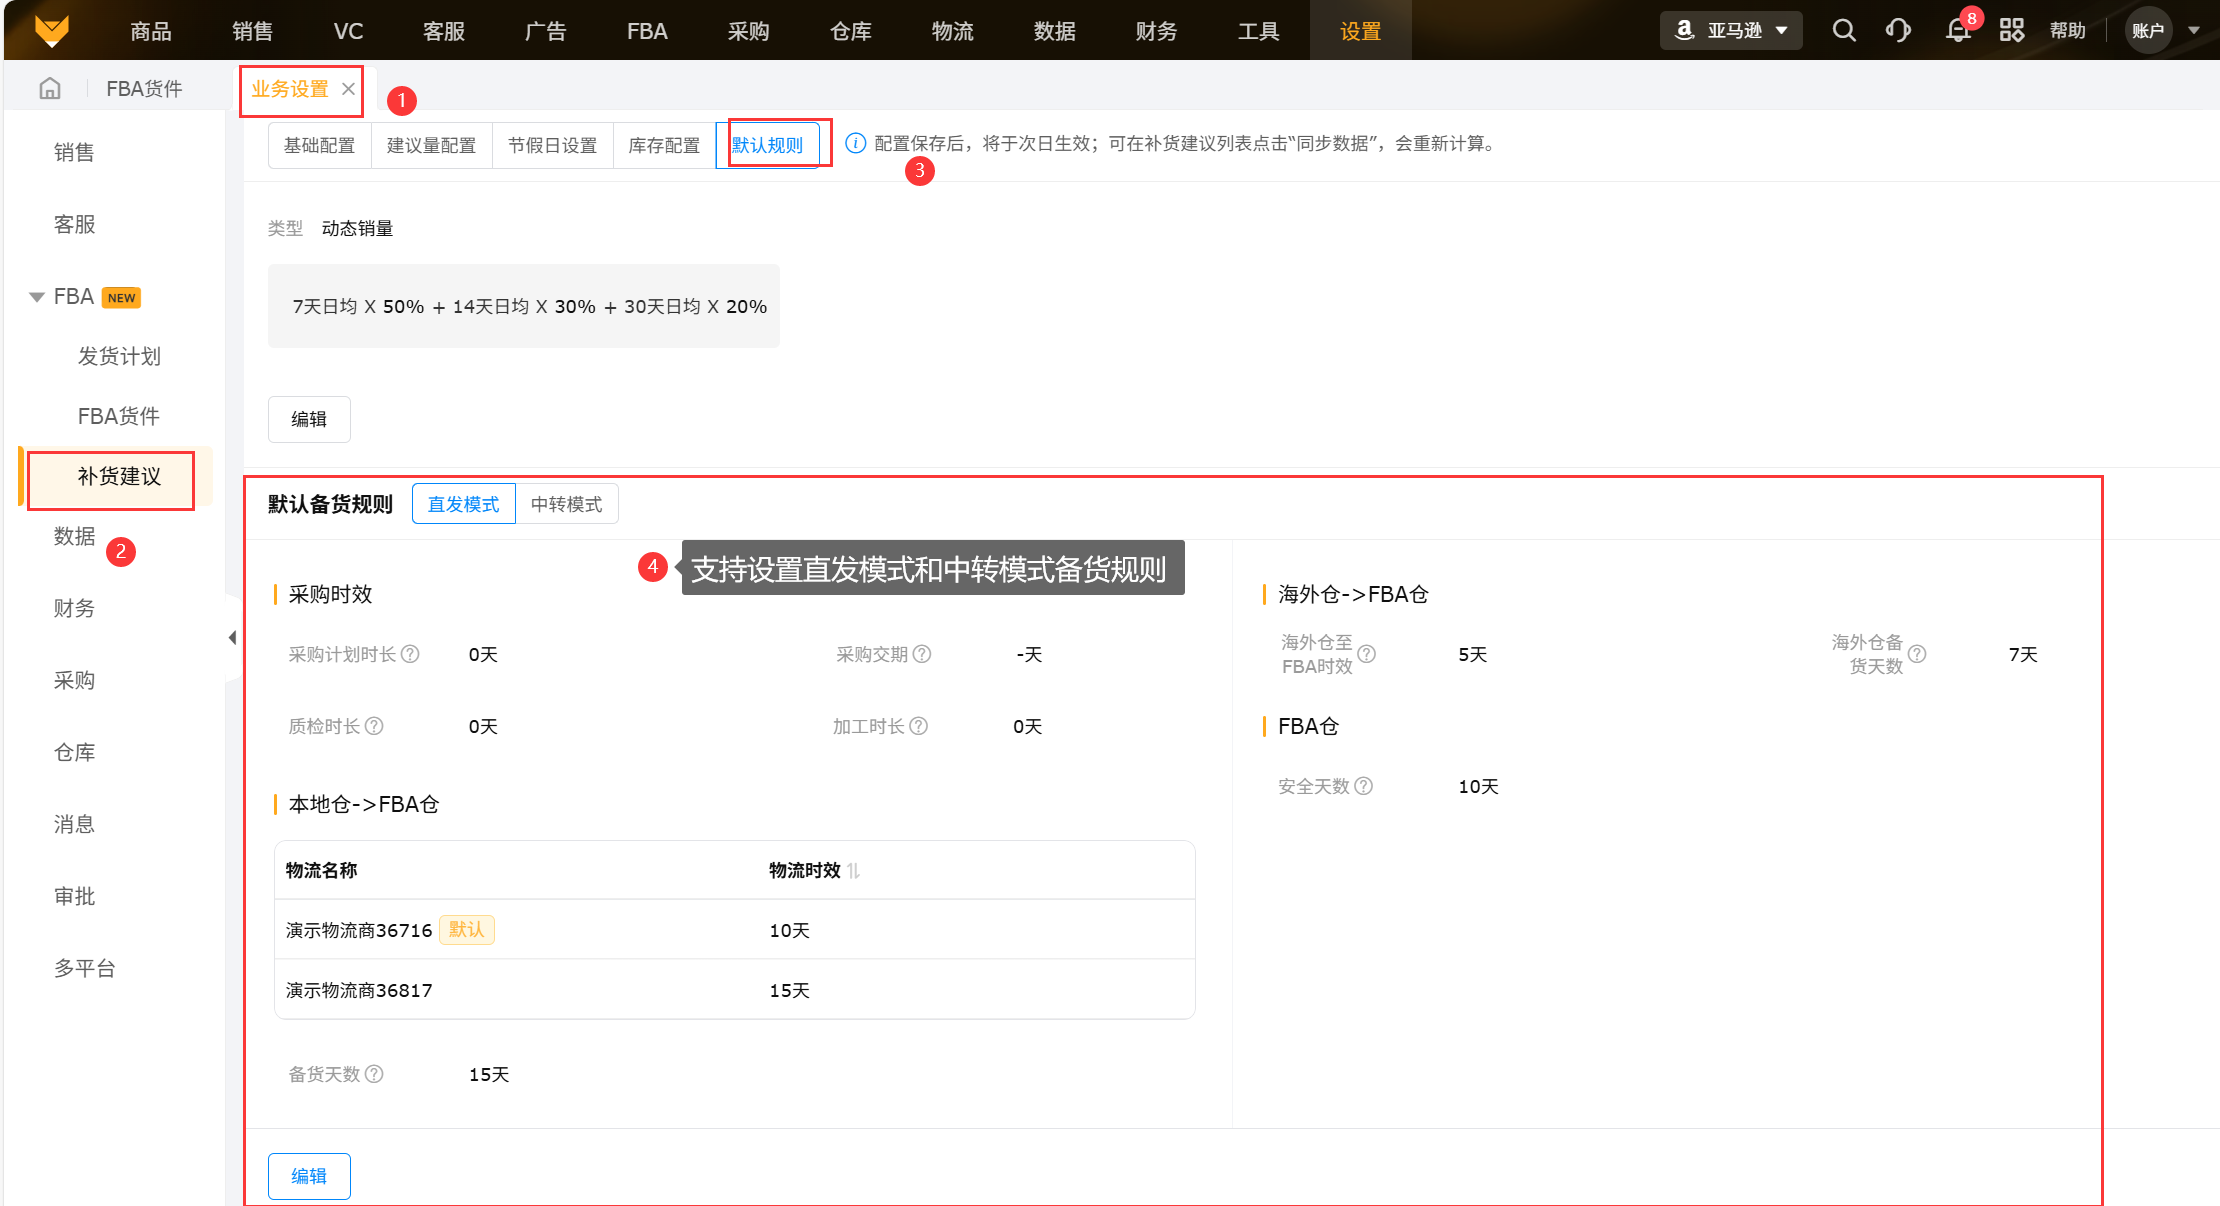Click the fox logo in top-left corner
2220x1206 pixels.
(52, 31)
